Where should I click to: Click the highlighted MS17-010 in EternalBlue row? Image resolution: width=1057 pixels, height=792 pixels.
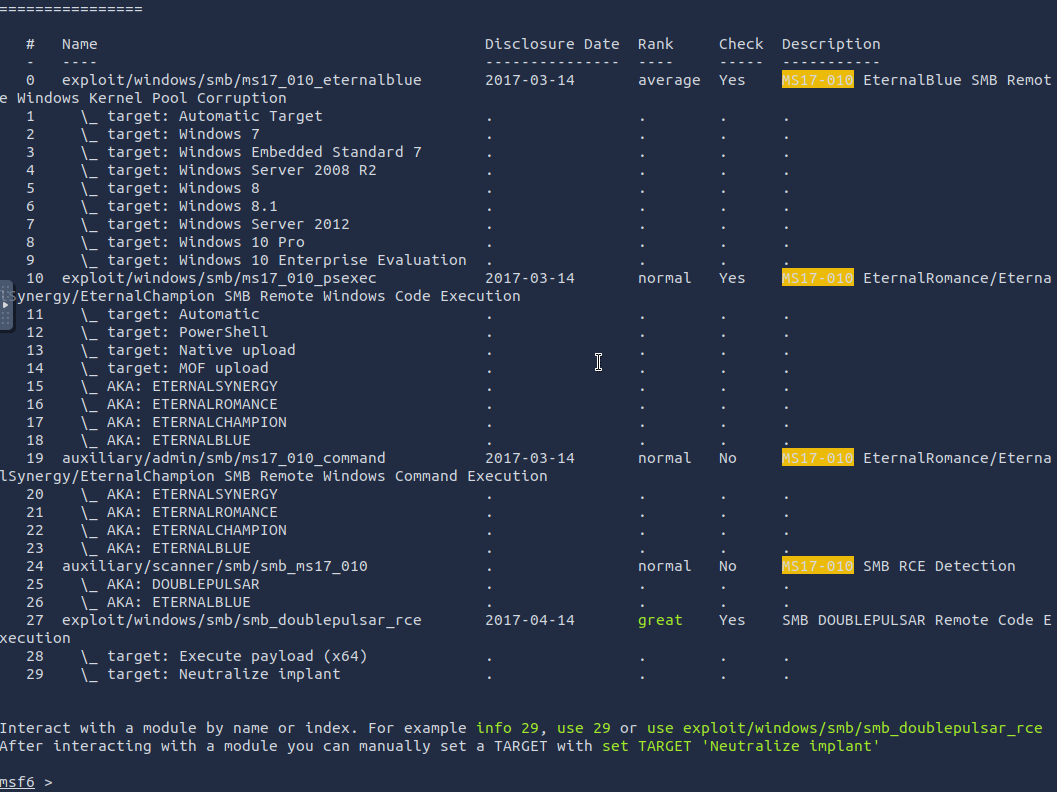(x=817, y=80)
